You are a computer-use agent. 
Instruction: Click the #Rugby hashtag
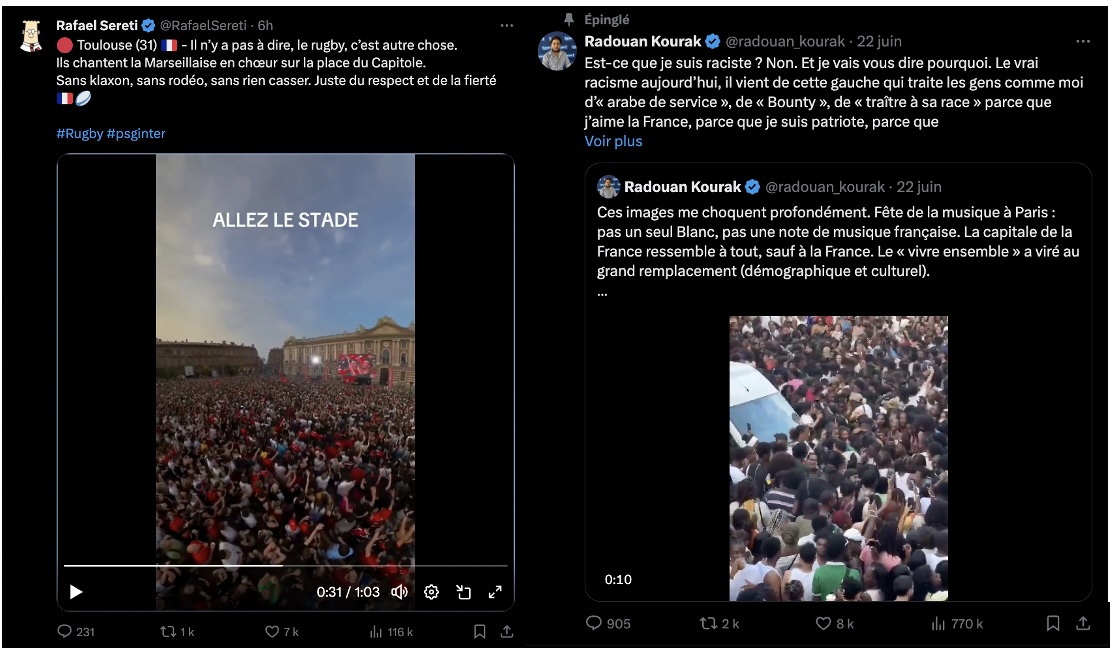[x=79, y=133]
